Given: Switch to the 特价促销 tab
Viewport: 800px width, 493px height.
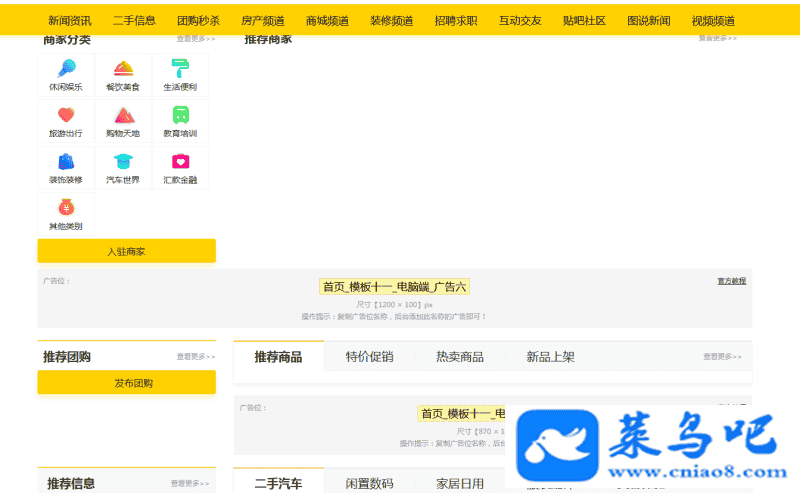Looking at the screenshot, I should pyautogui.click(x=369, y=357).
